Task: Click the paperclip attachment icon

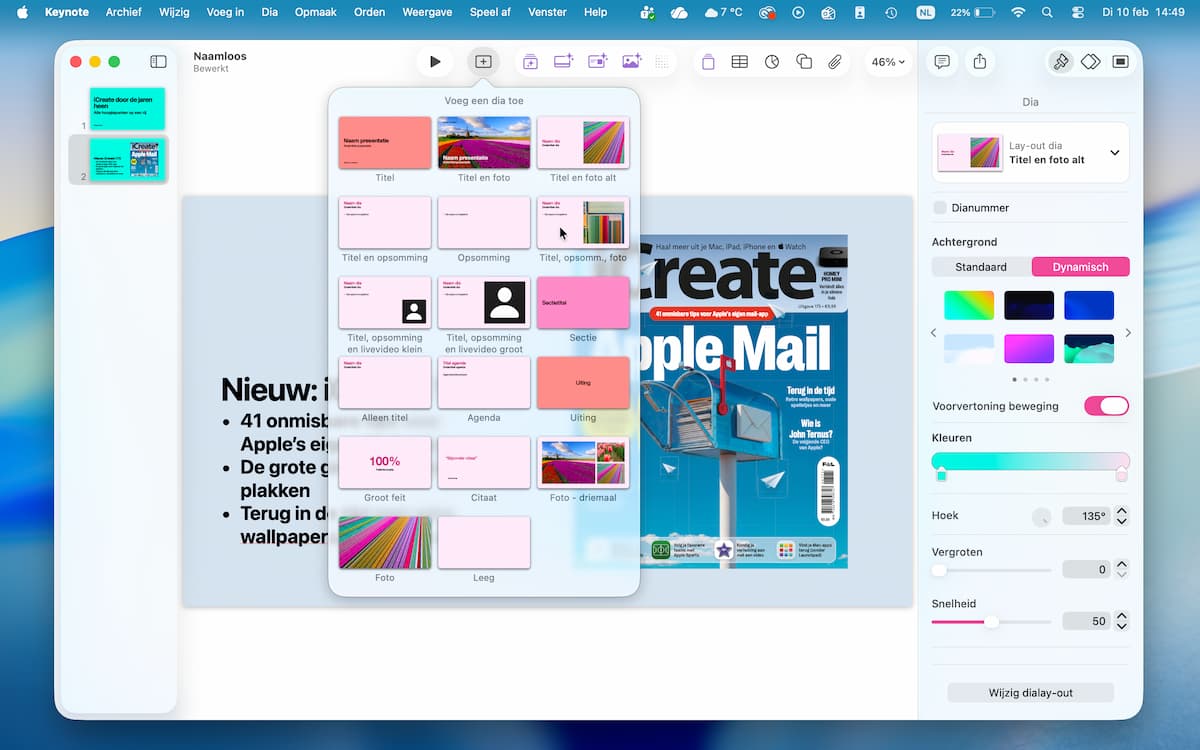Action: coord(835,62)
